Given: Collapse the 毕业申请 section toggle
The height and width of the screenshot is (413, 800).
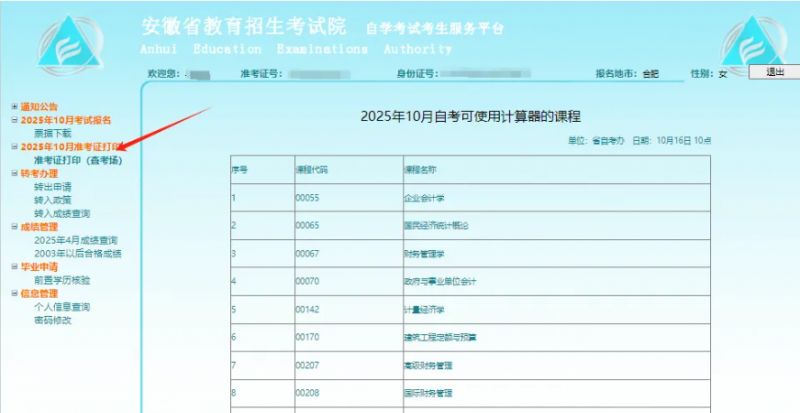Looking at the screenshot, I should click(x=14, y=267).
